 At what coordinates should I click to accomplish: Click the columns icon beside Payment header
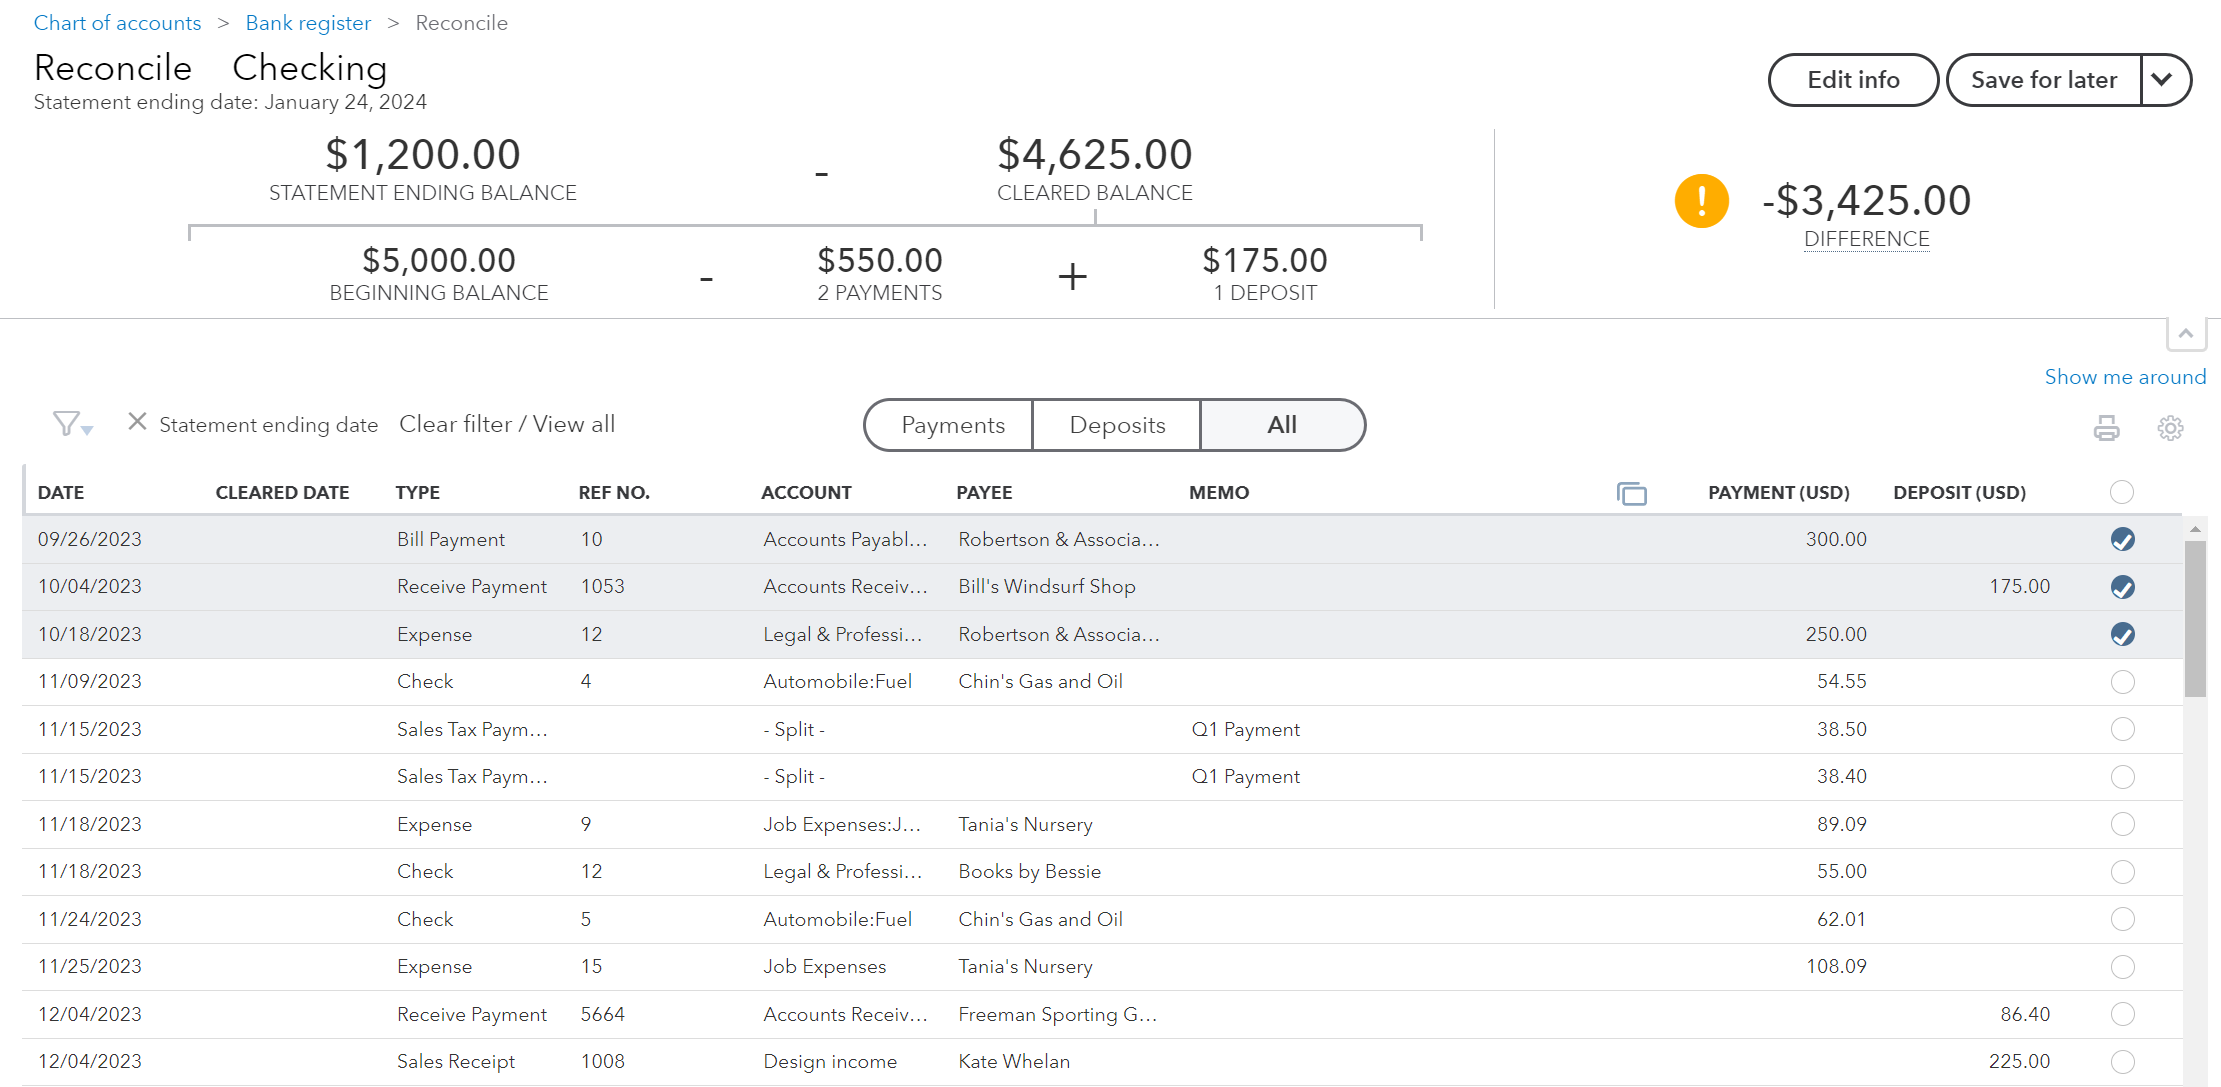click(x=1632, y=493)
